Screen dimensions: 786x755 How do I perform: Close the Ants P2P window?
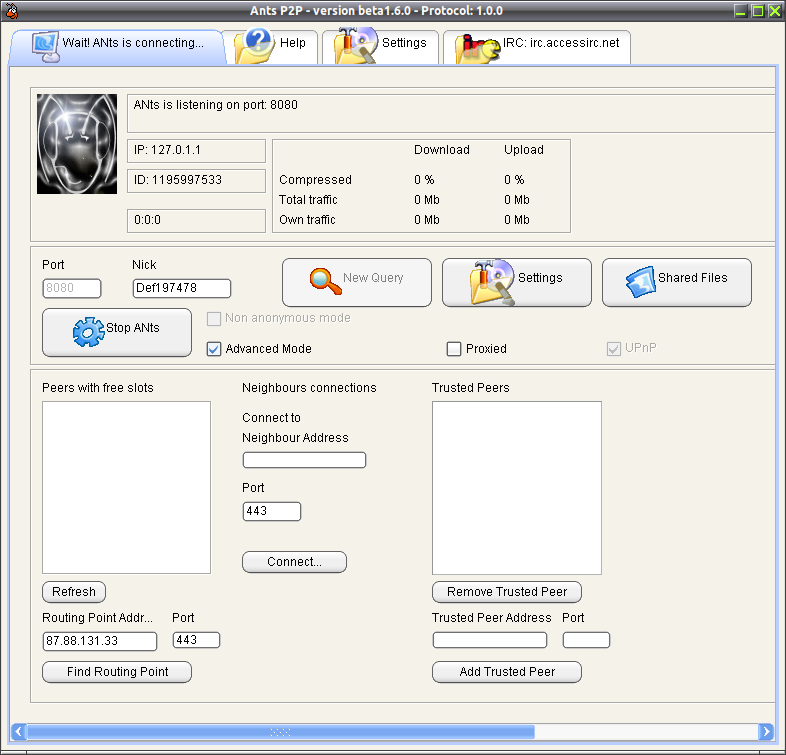coord(775,11)
